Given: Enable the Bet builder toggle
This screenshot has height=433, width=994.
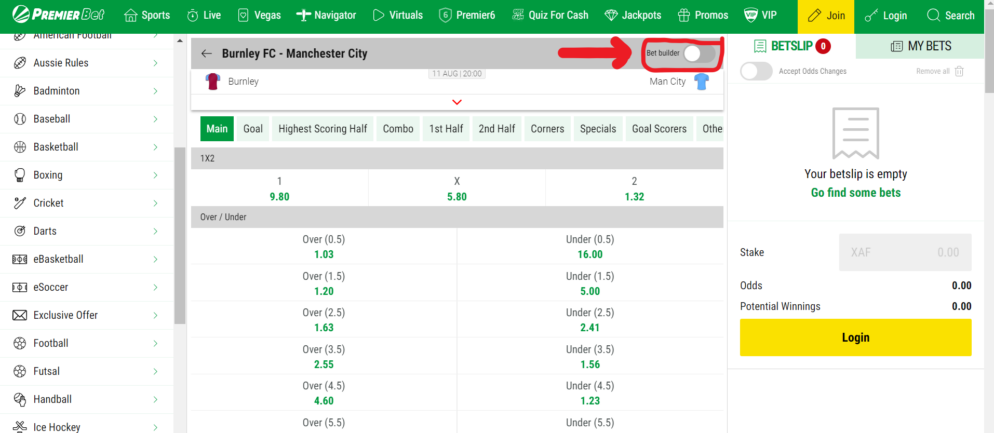Looking at the screenshot, I should point(699,53).
